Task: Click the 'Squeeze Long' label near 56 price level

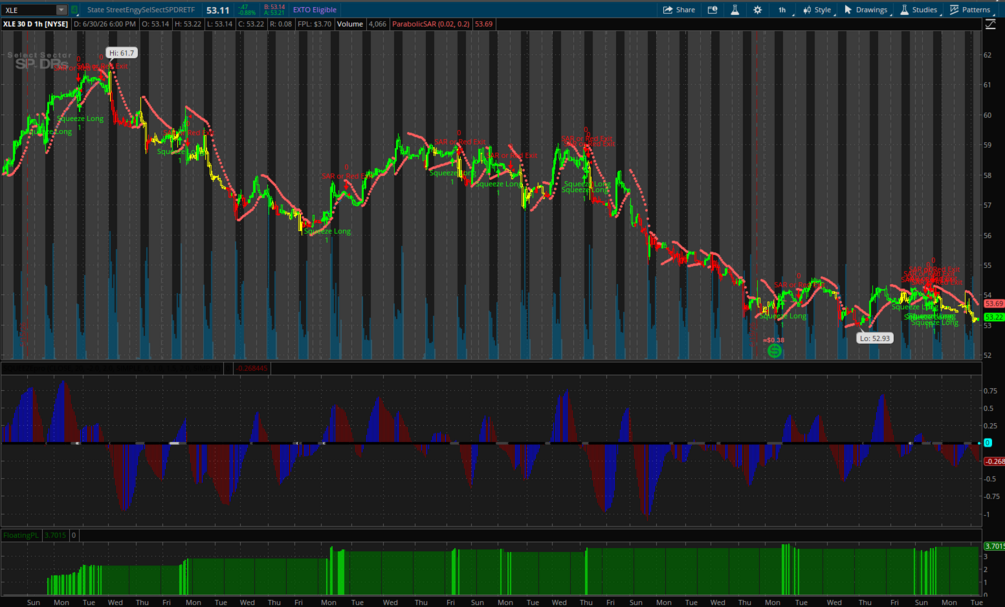Action: coord(328,231)
